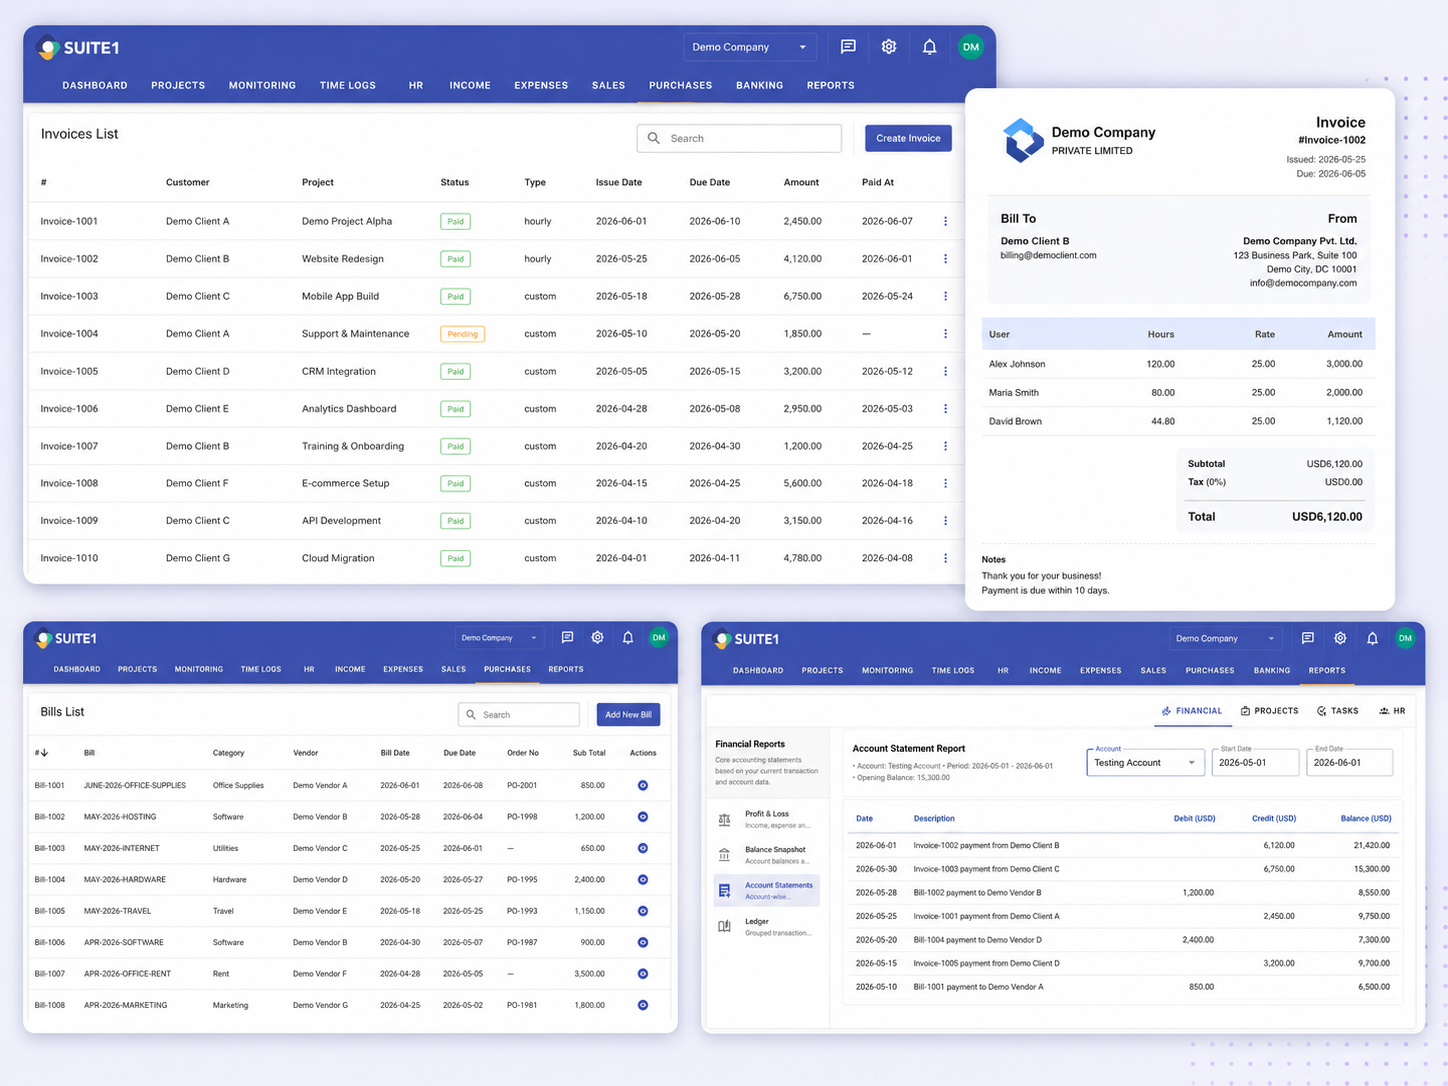Screen dimensions: 1448x1086
Task: Switch to the PROJECTS reports tab
Action: [x=1270, y=711]
